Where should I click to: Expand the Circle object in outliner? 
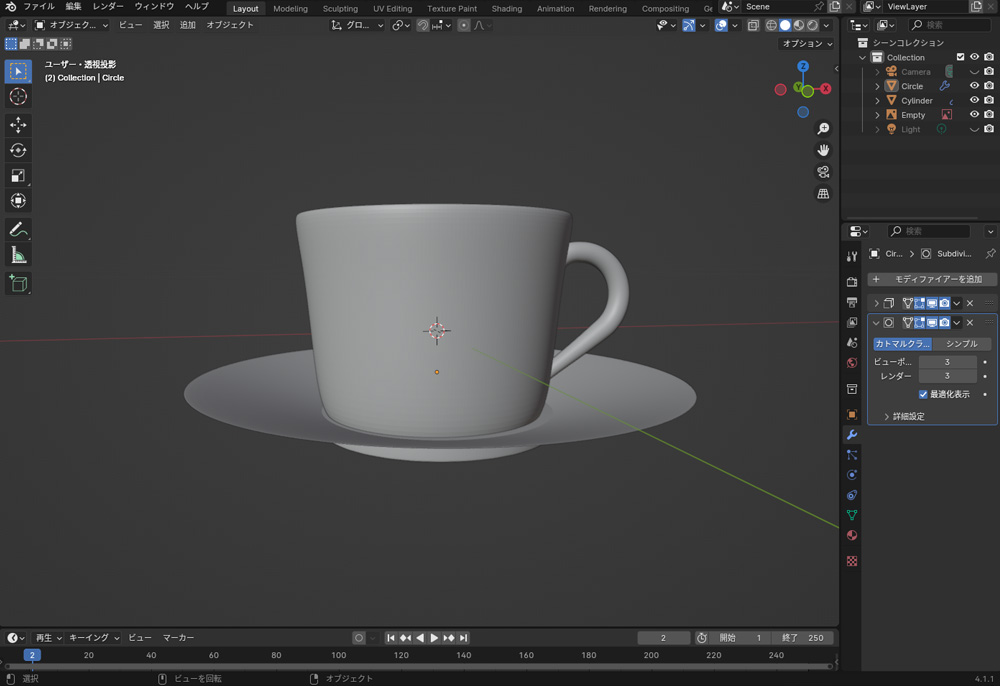(878, 86)
